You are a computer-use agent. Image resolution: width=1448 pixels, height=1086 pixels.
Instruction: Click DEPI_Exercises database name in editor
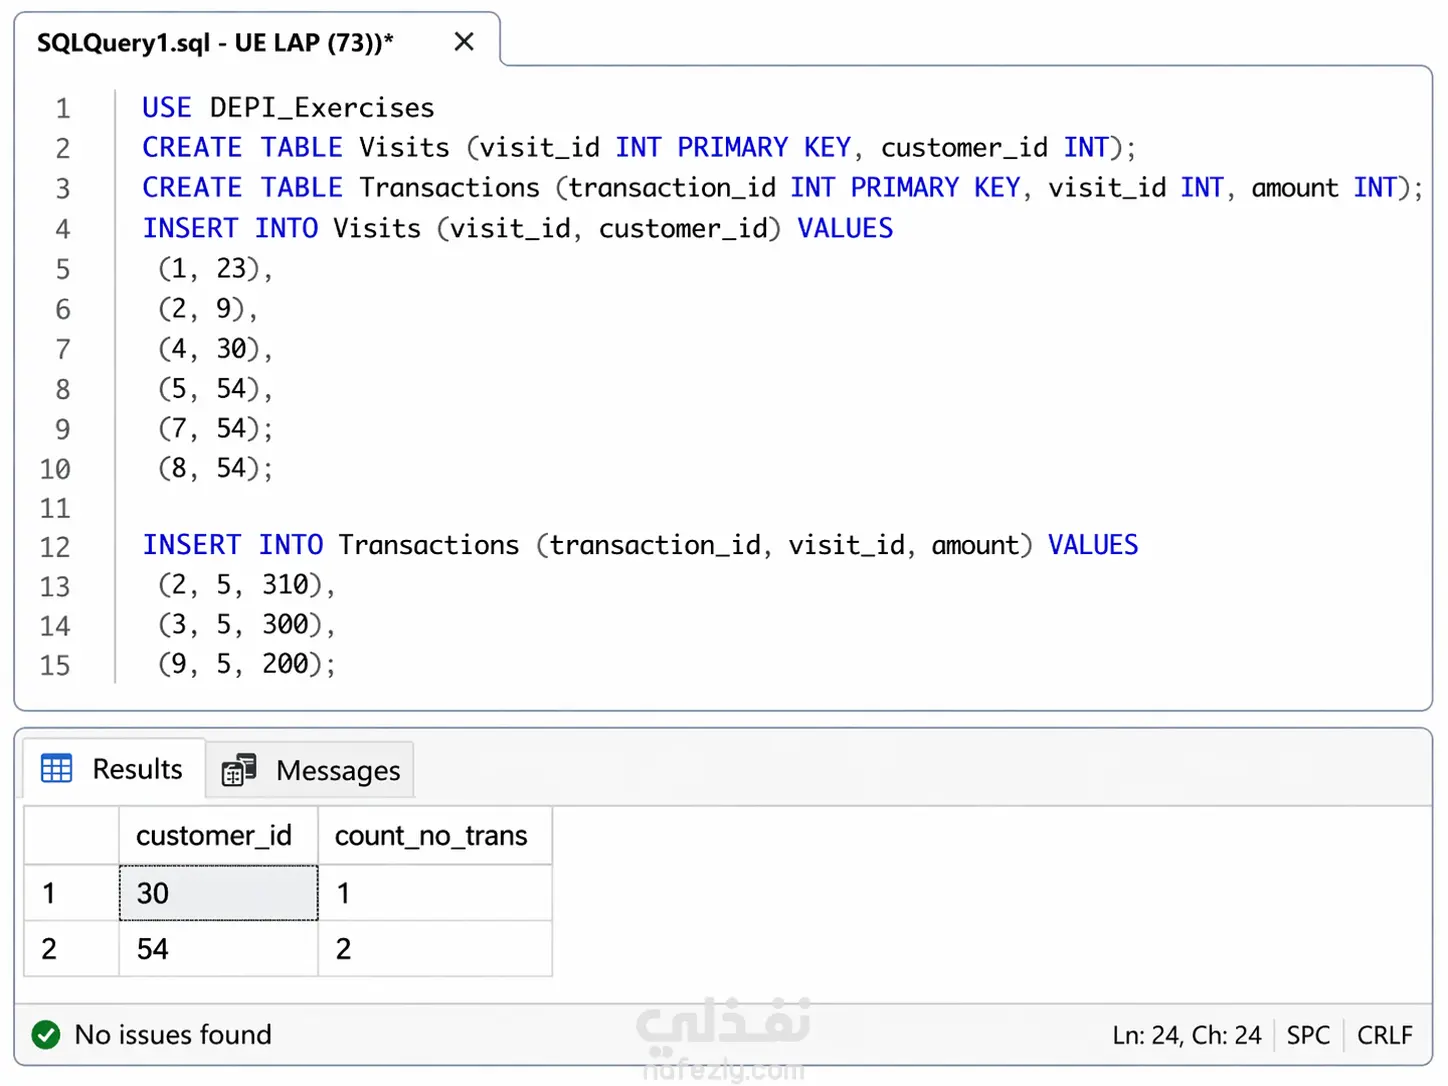click(322, 108)
